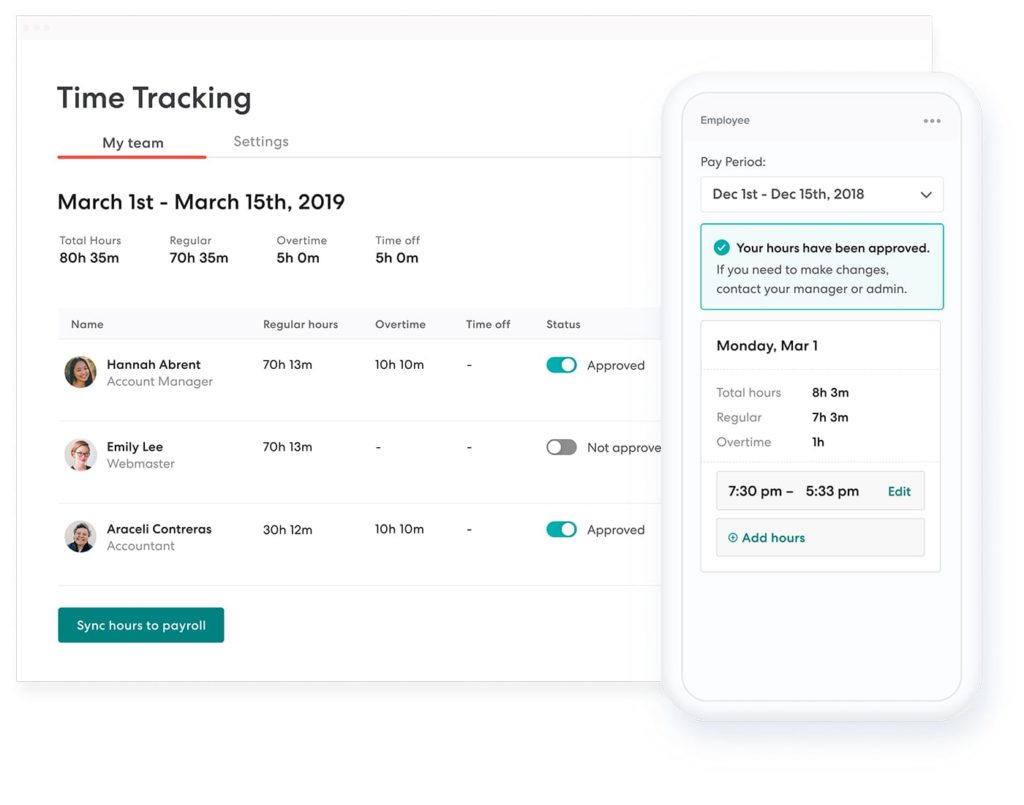This screenshot has height=805, width=1024.
Task: Click the Regular hours column header
Action: pos(300,324)
